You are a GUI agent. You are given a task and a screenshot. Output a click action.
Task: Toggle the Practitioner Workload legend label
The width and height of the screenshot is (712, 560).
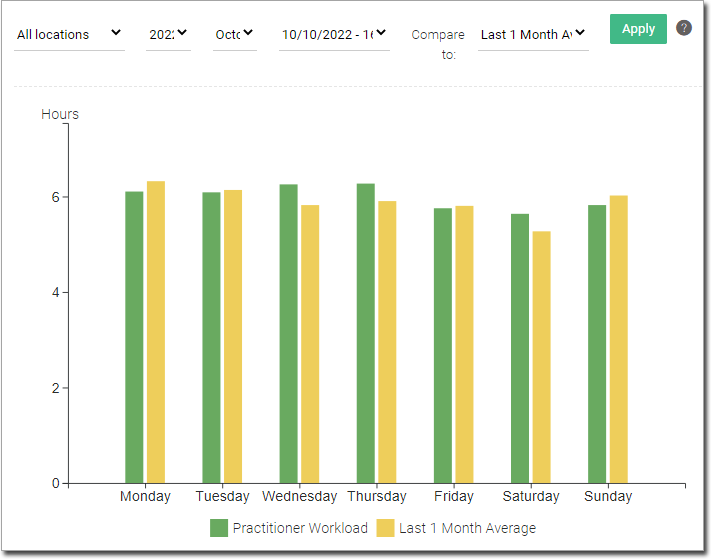click(300, 528)
